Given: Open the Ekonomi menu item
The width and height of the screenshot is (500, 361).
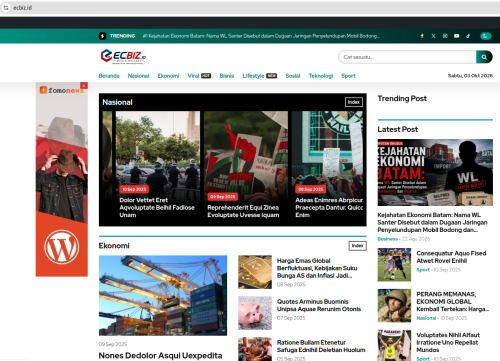Looking at the screenshot, I should 168,76.
